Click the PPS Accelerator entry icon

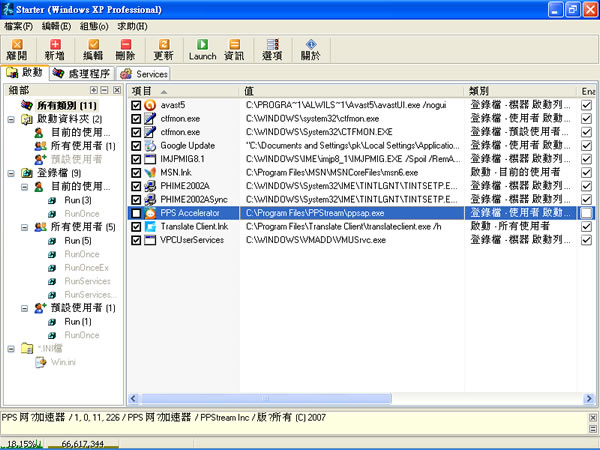(x=150, y=213)
